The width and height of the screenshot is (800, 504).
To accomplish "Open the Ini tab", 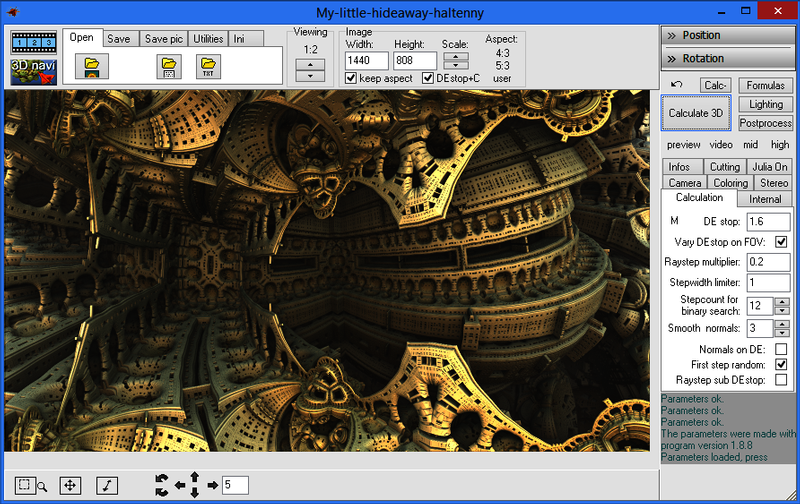I will [x=246, y=39].
